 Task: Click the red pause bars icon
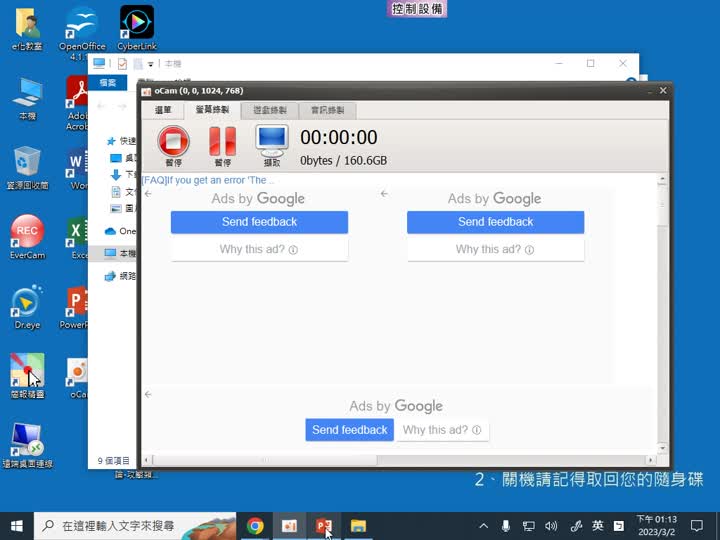(x=223, y=141)
